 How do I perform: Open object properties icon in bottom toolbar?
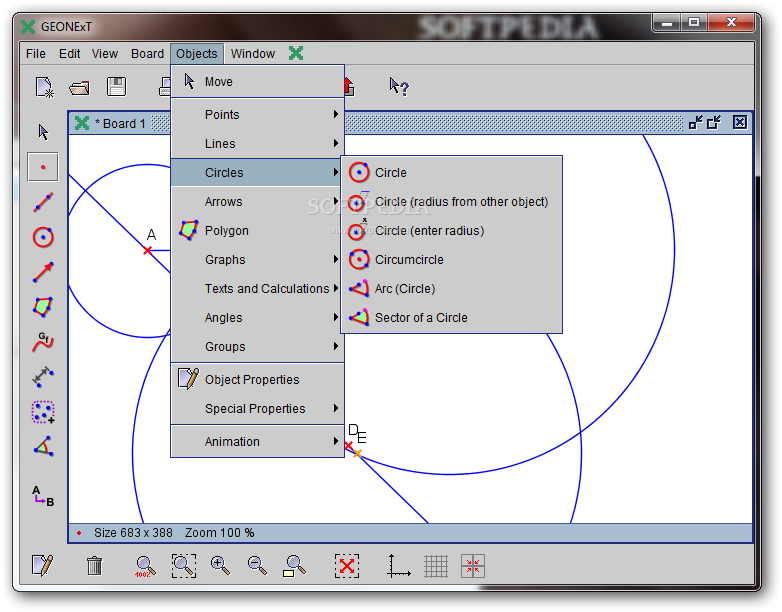[42, 566]
